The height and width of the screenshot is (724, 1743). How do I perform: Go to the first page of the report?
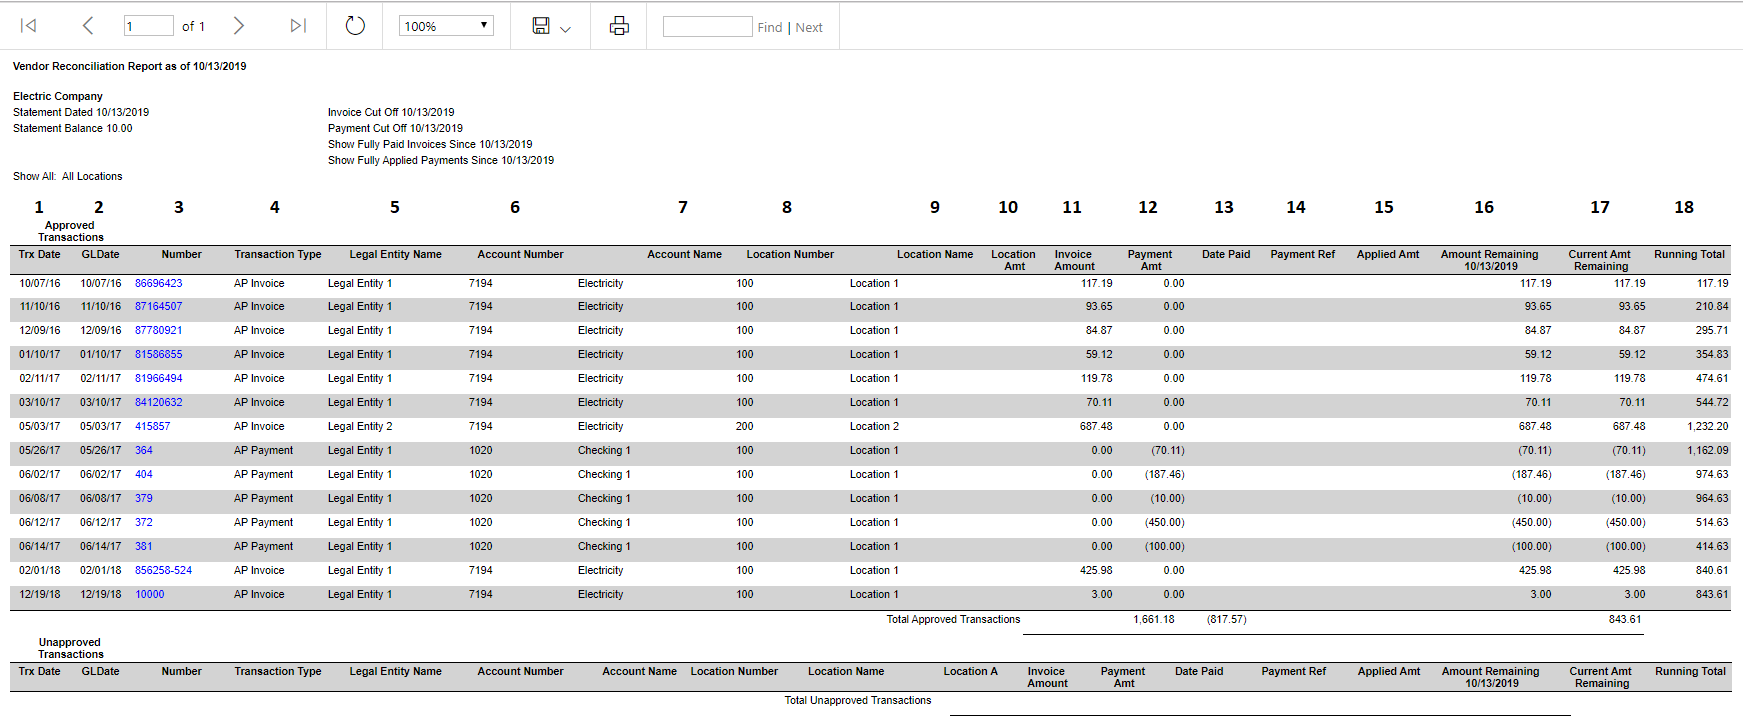(x=29, y=26)
